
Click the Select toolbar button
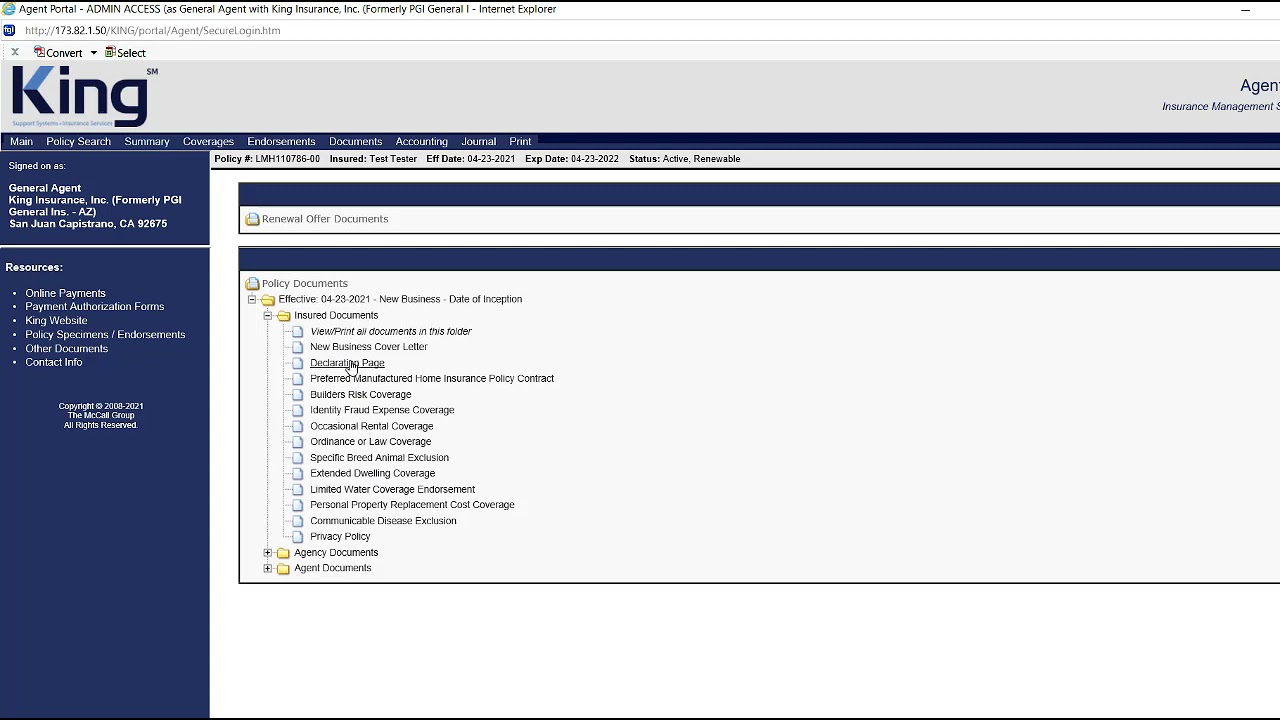tap(125, 53)
